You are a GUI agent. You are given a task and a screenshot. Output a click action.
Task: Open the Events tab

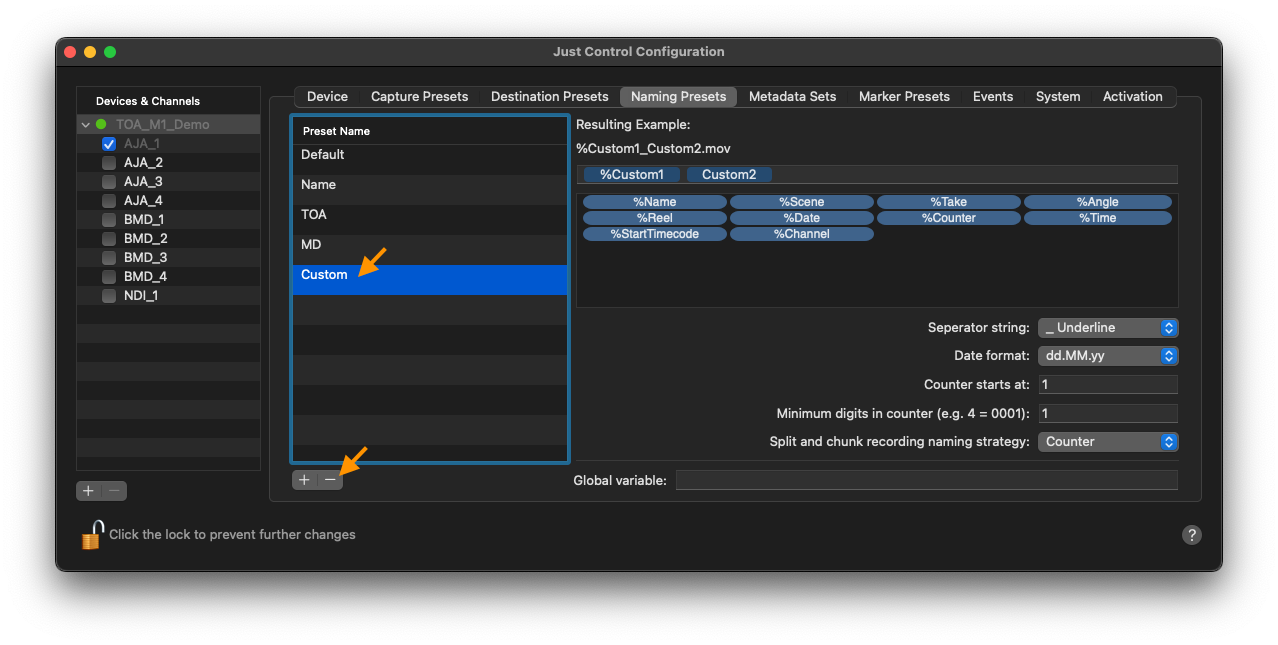click(x=993, y=97)
